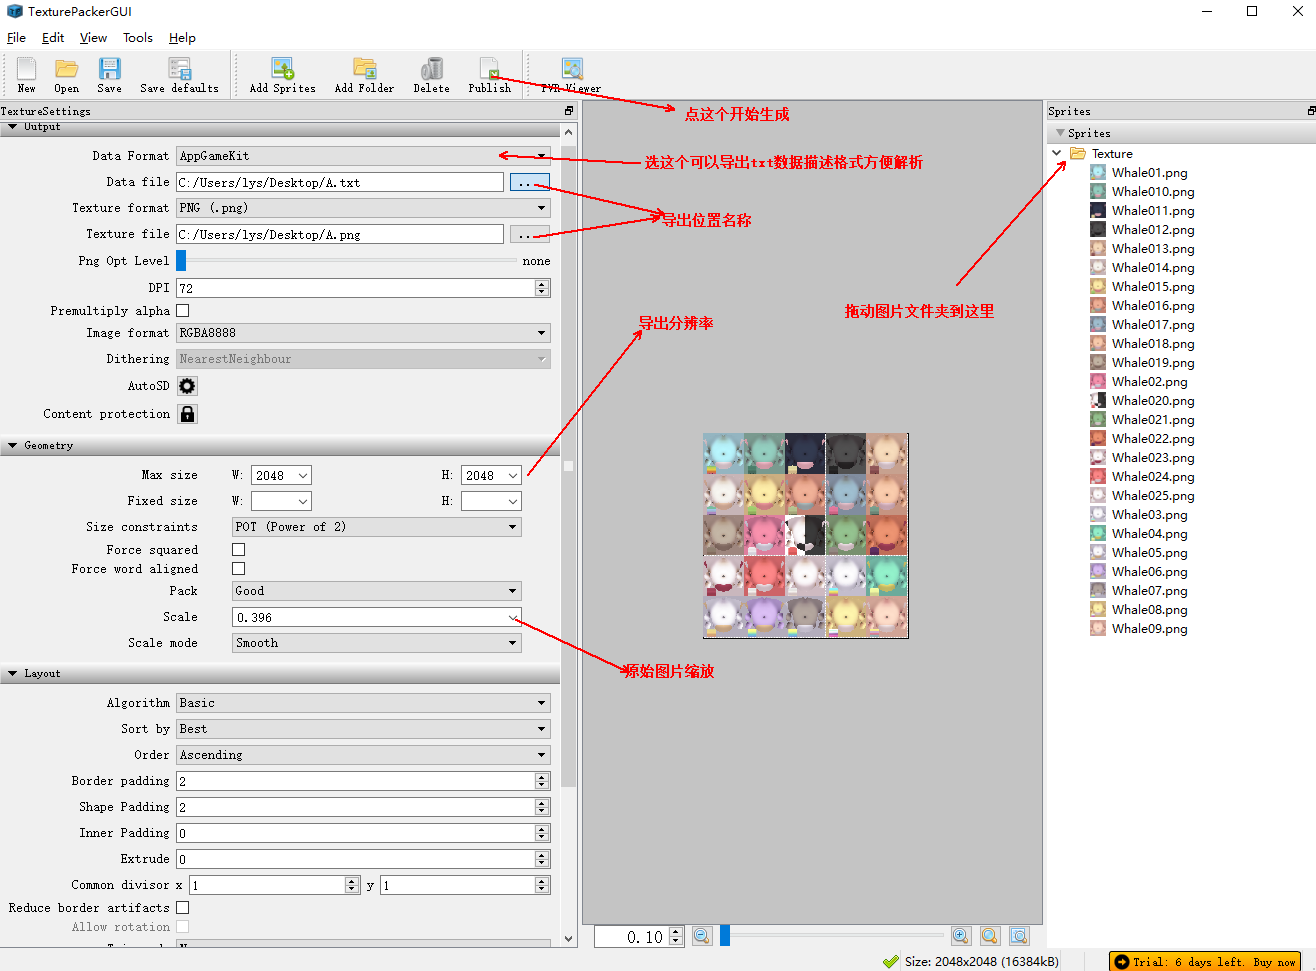Image resolution: width=1316 pixels, height=971 pixels.
Task: Open the Help menu
Action: [x=182, y=38]
